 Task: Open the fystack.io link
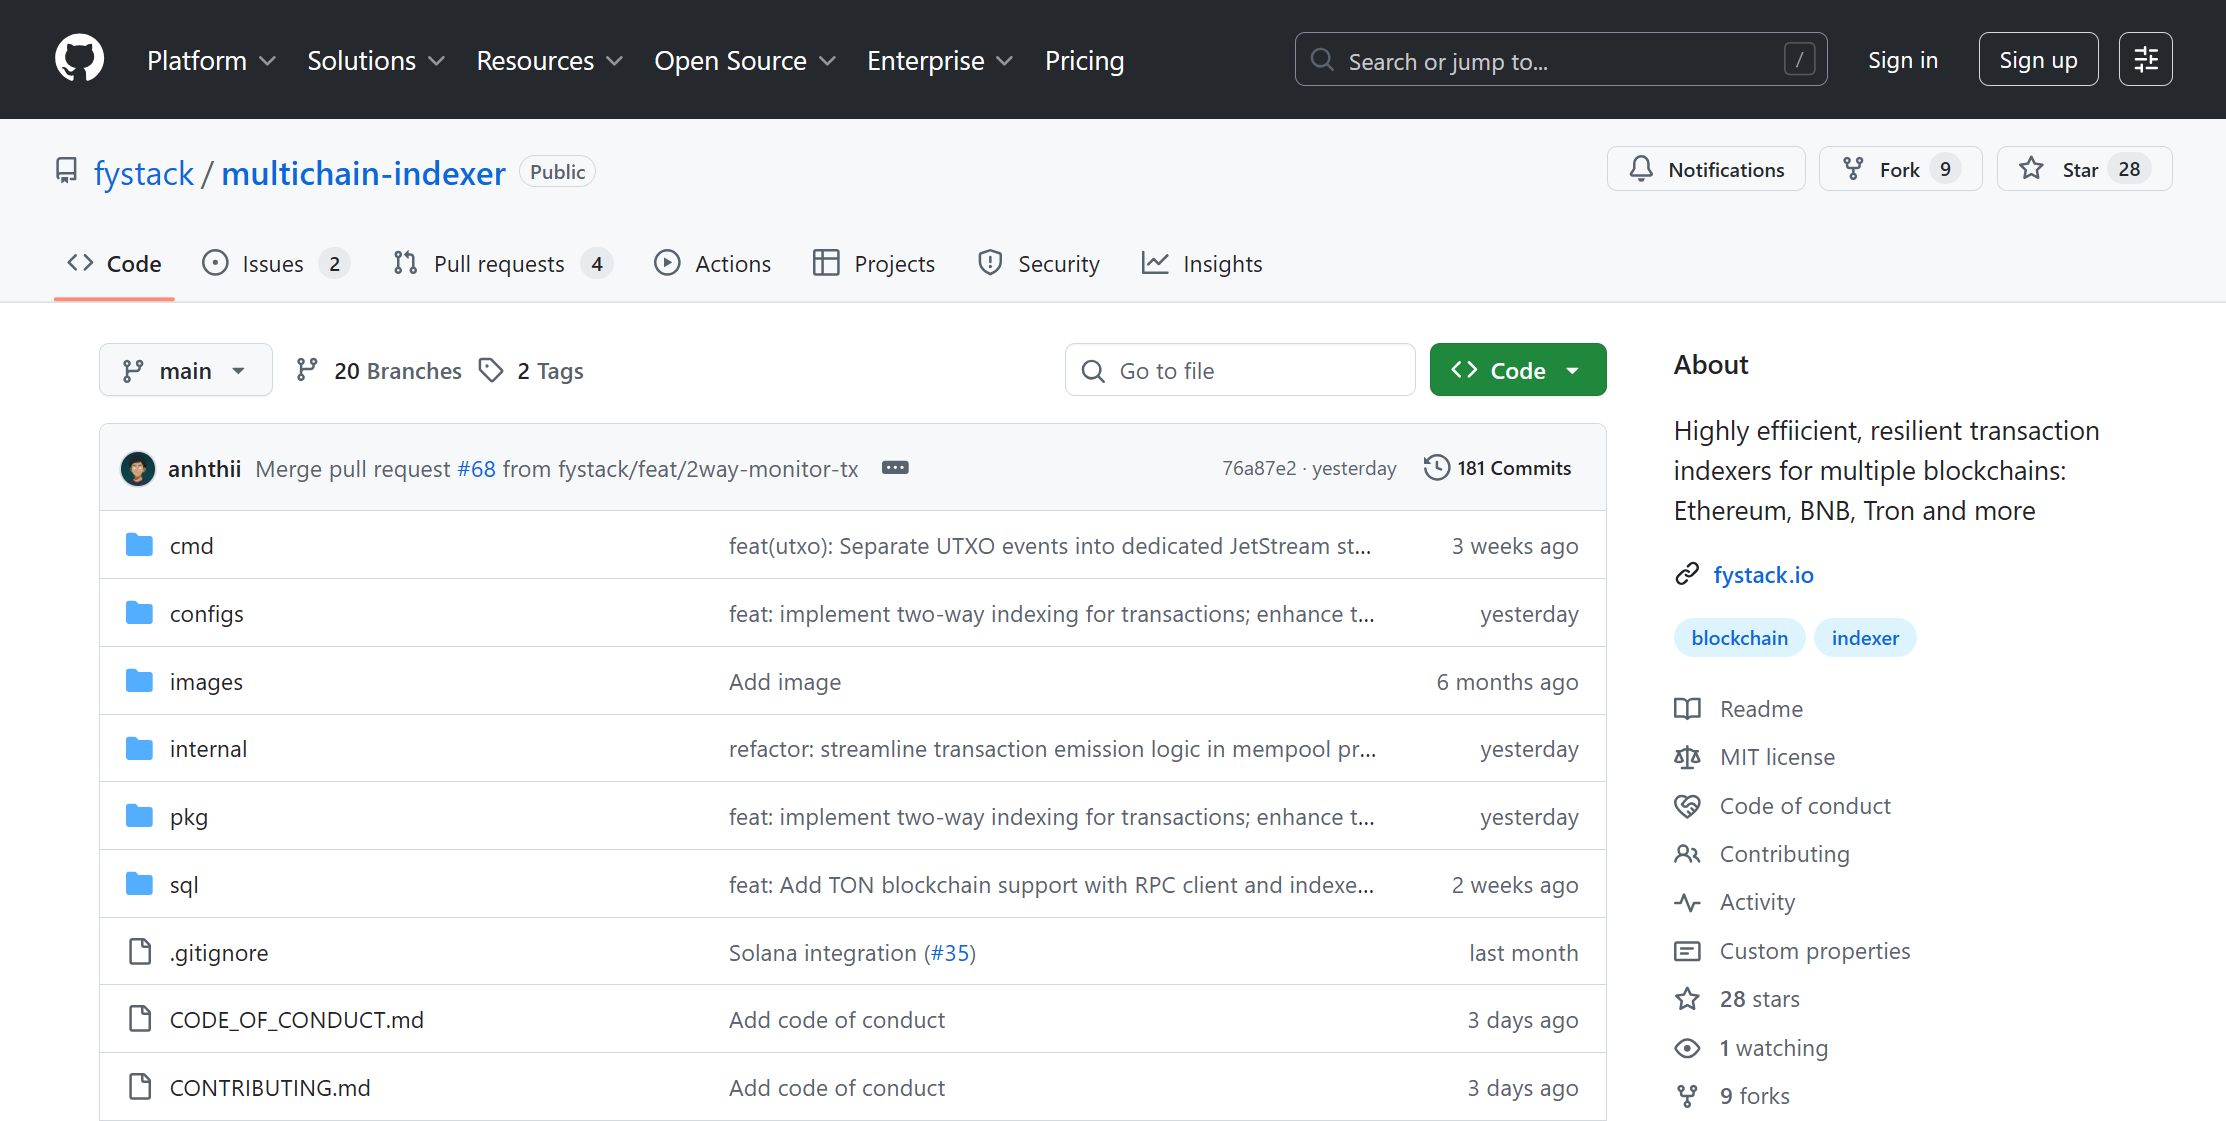pos(1763,575)
